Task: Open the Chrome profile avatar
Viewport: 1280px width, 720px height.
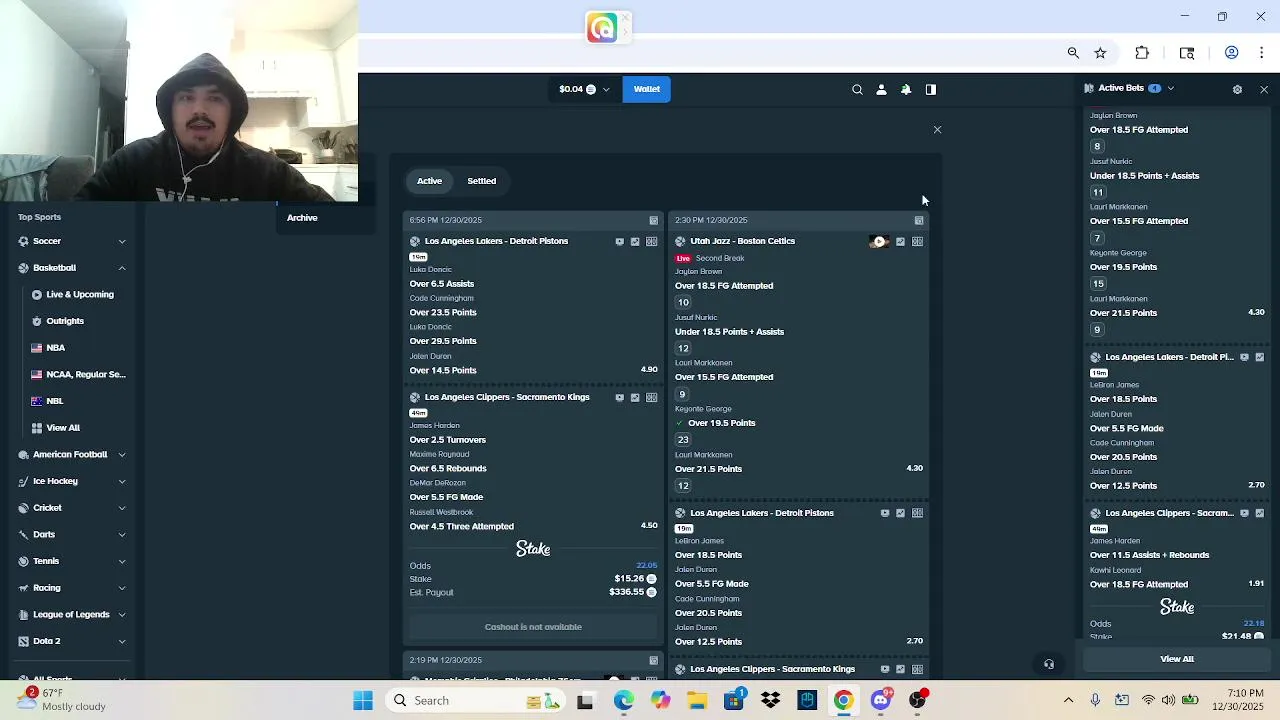Action: (1232, 53)
